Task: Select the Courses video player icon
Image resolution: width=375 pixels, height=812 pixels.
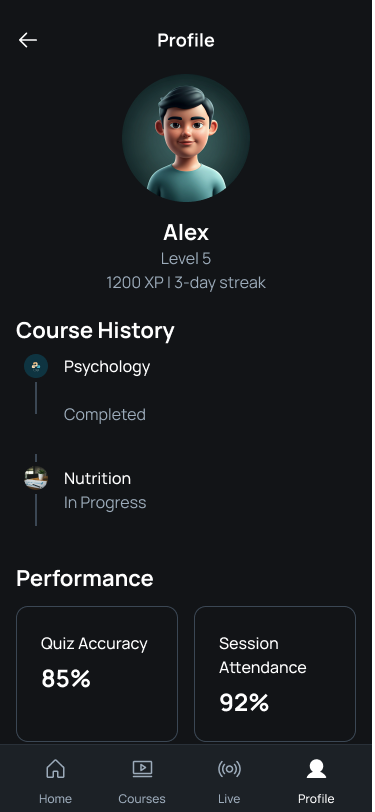Action: pos(142,768)
